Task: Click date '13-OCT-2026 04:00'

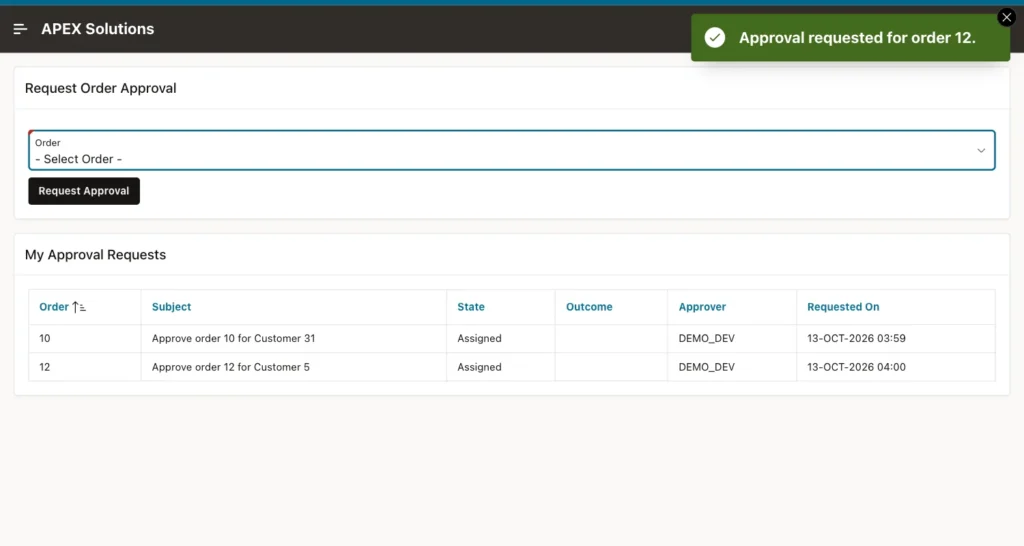Action: point(856,367)
